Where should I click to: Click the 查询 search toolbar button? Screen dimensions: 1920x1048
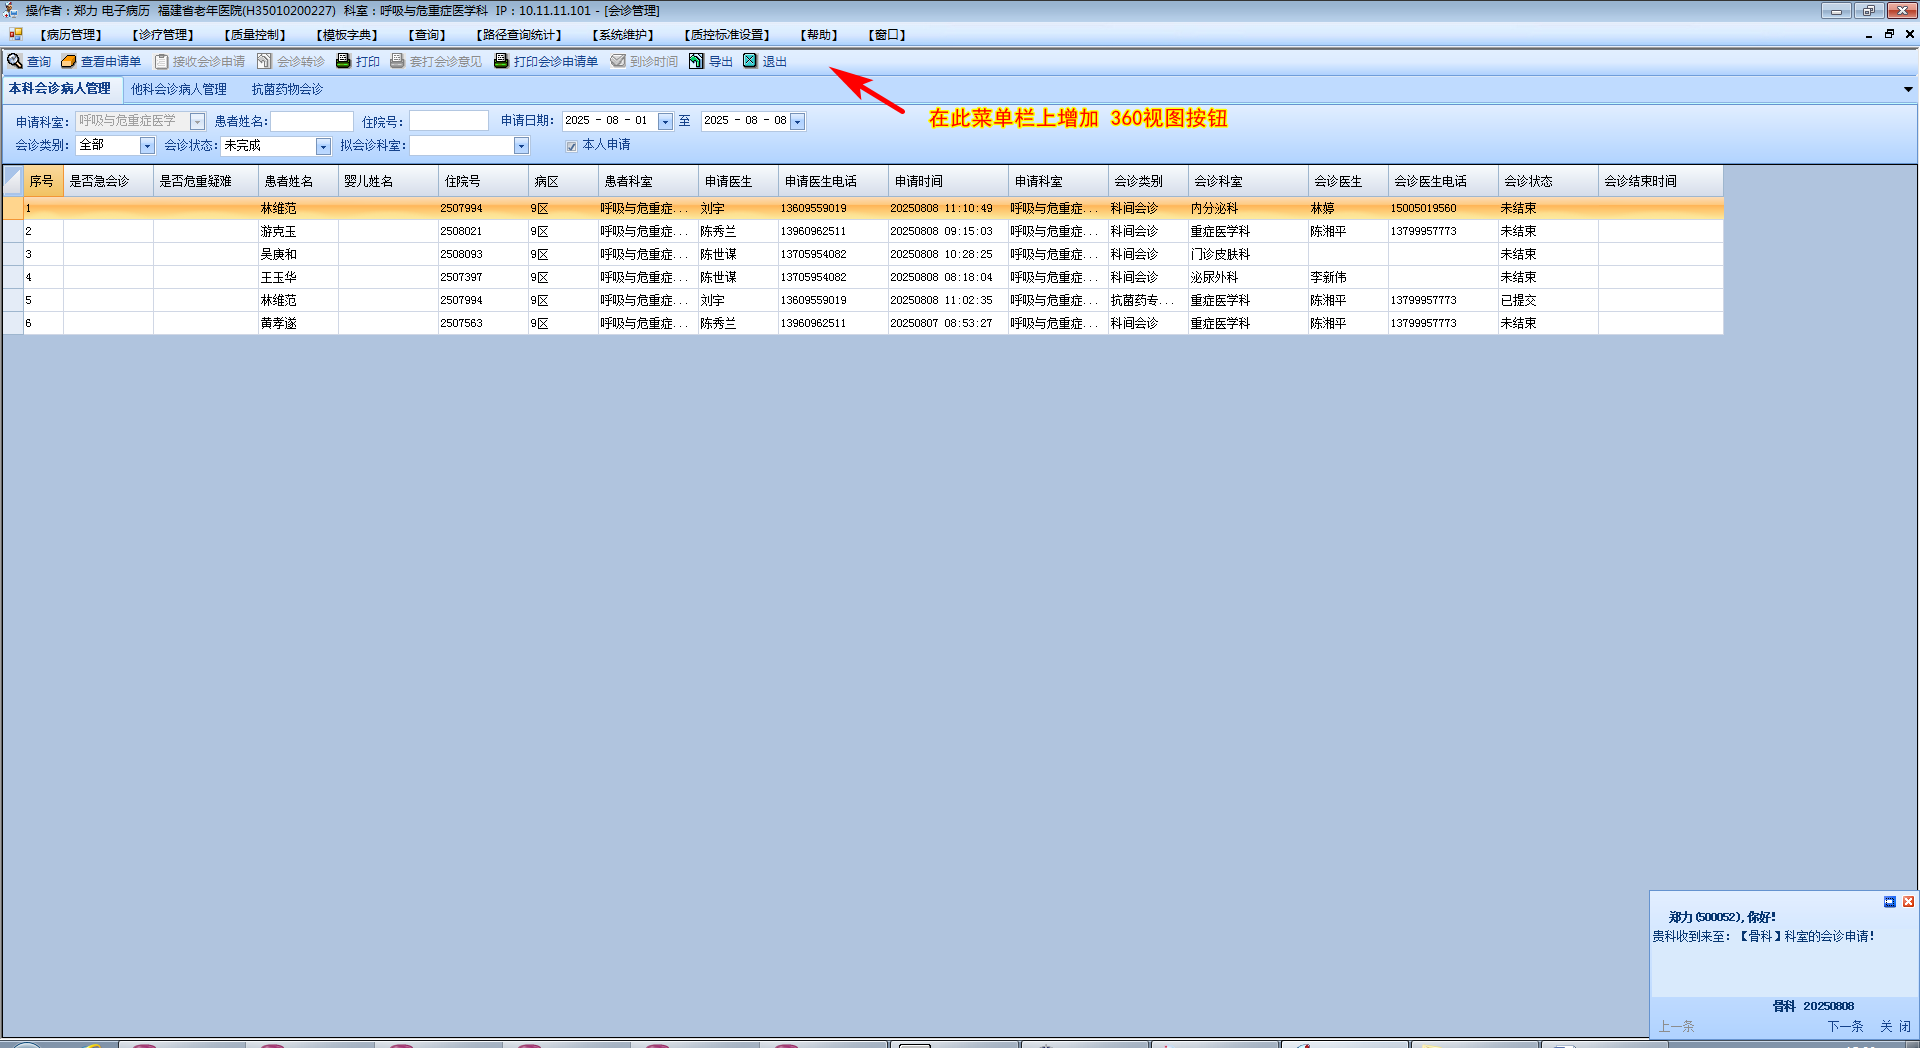coord(29,61)
